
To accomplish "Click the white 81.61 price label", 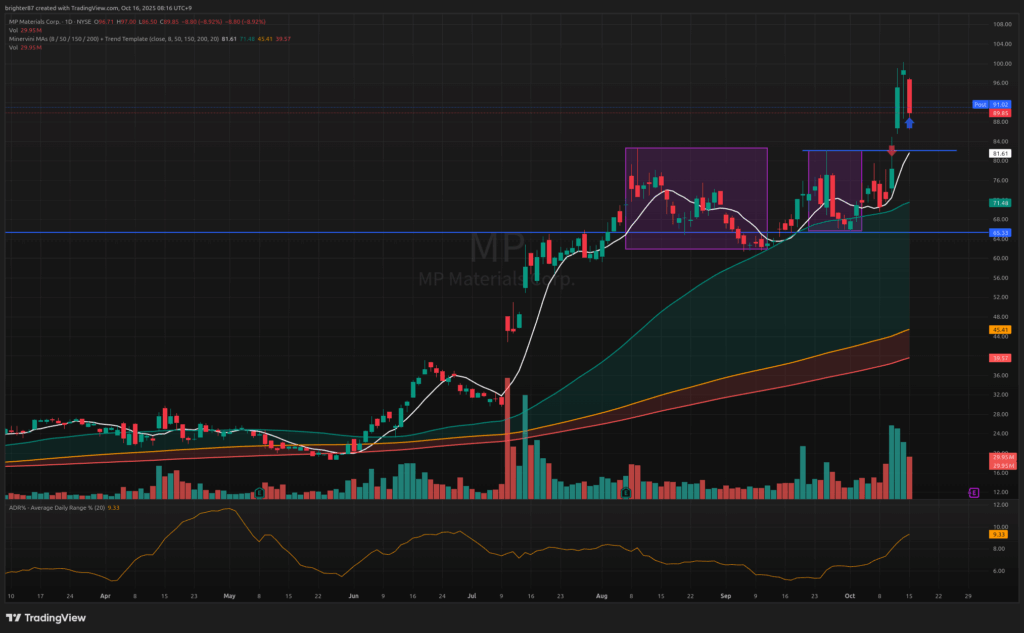I will coord(999,154).
